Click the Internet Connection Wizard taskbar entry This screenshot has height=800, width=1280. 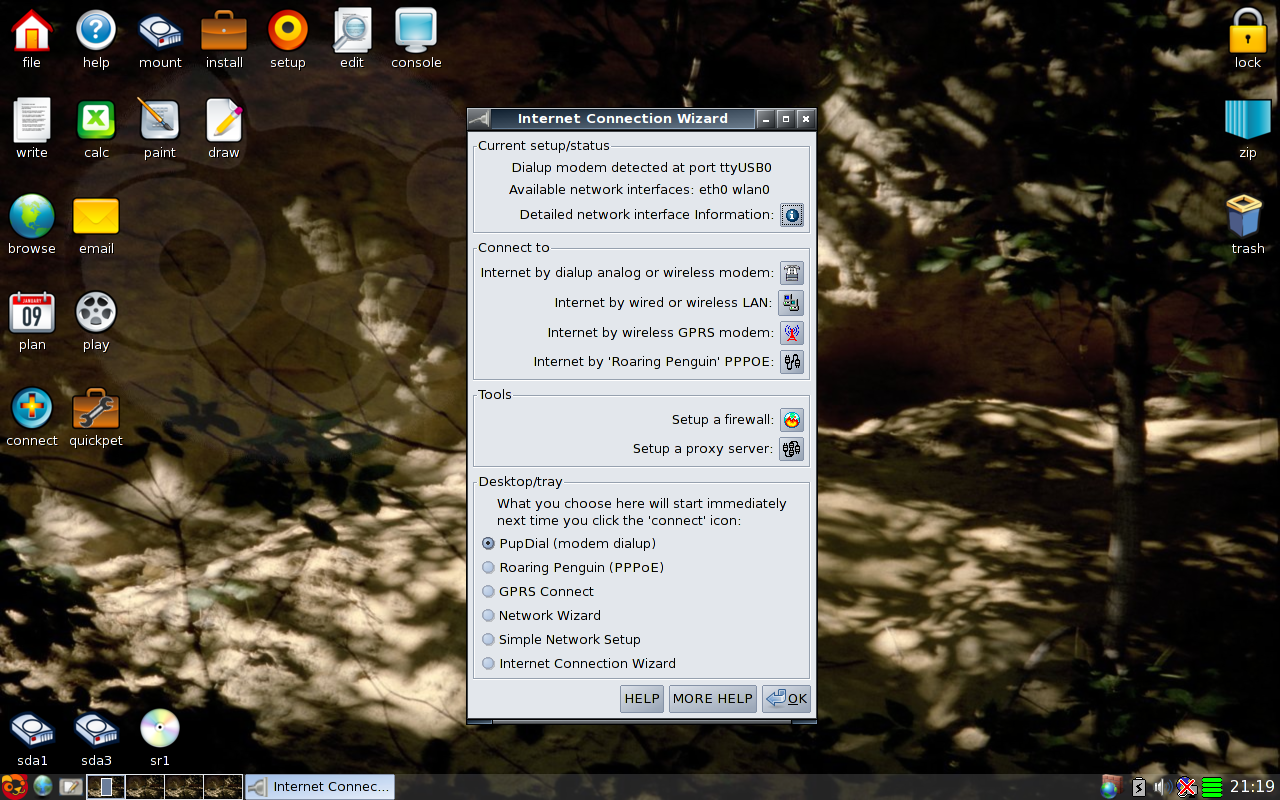pos(320,787)
